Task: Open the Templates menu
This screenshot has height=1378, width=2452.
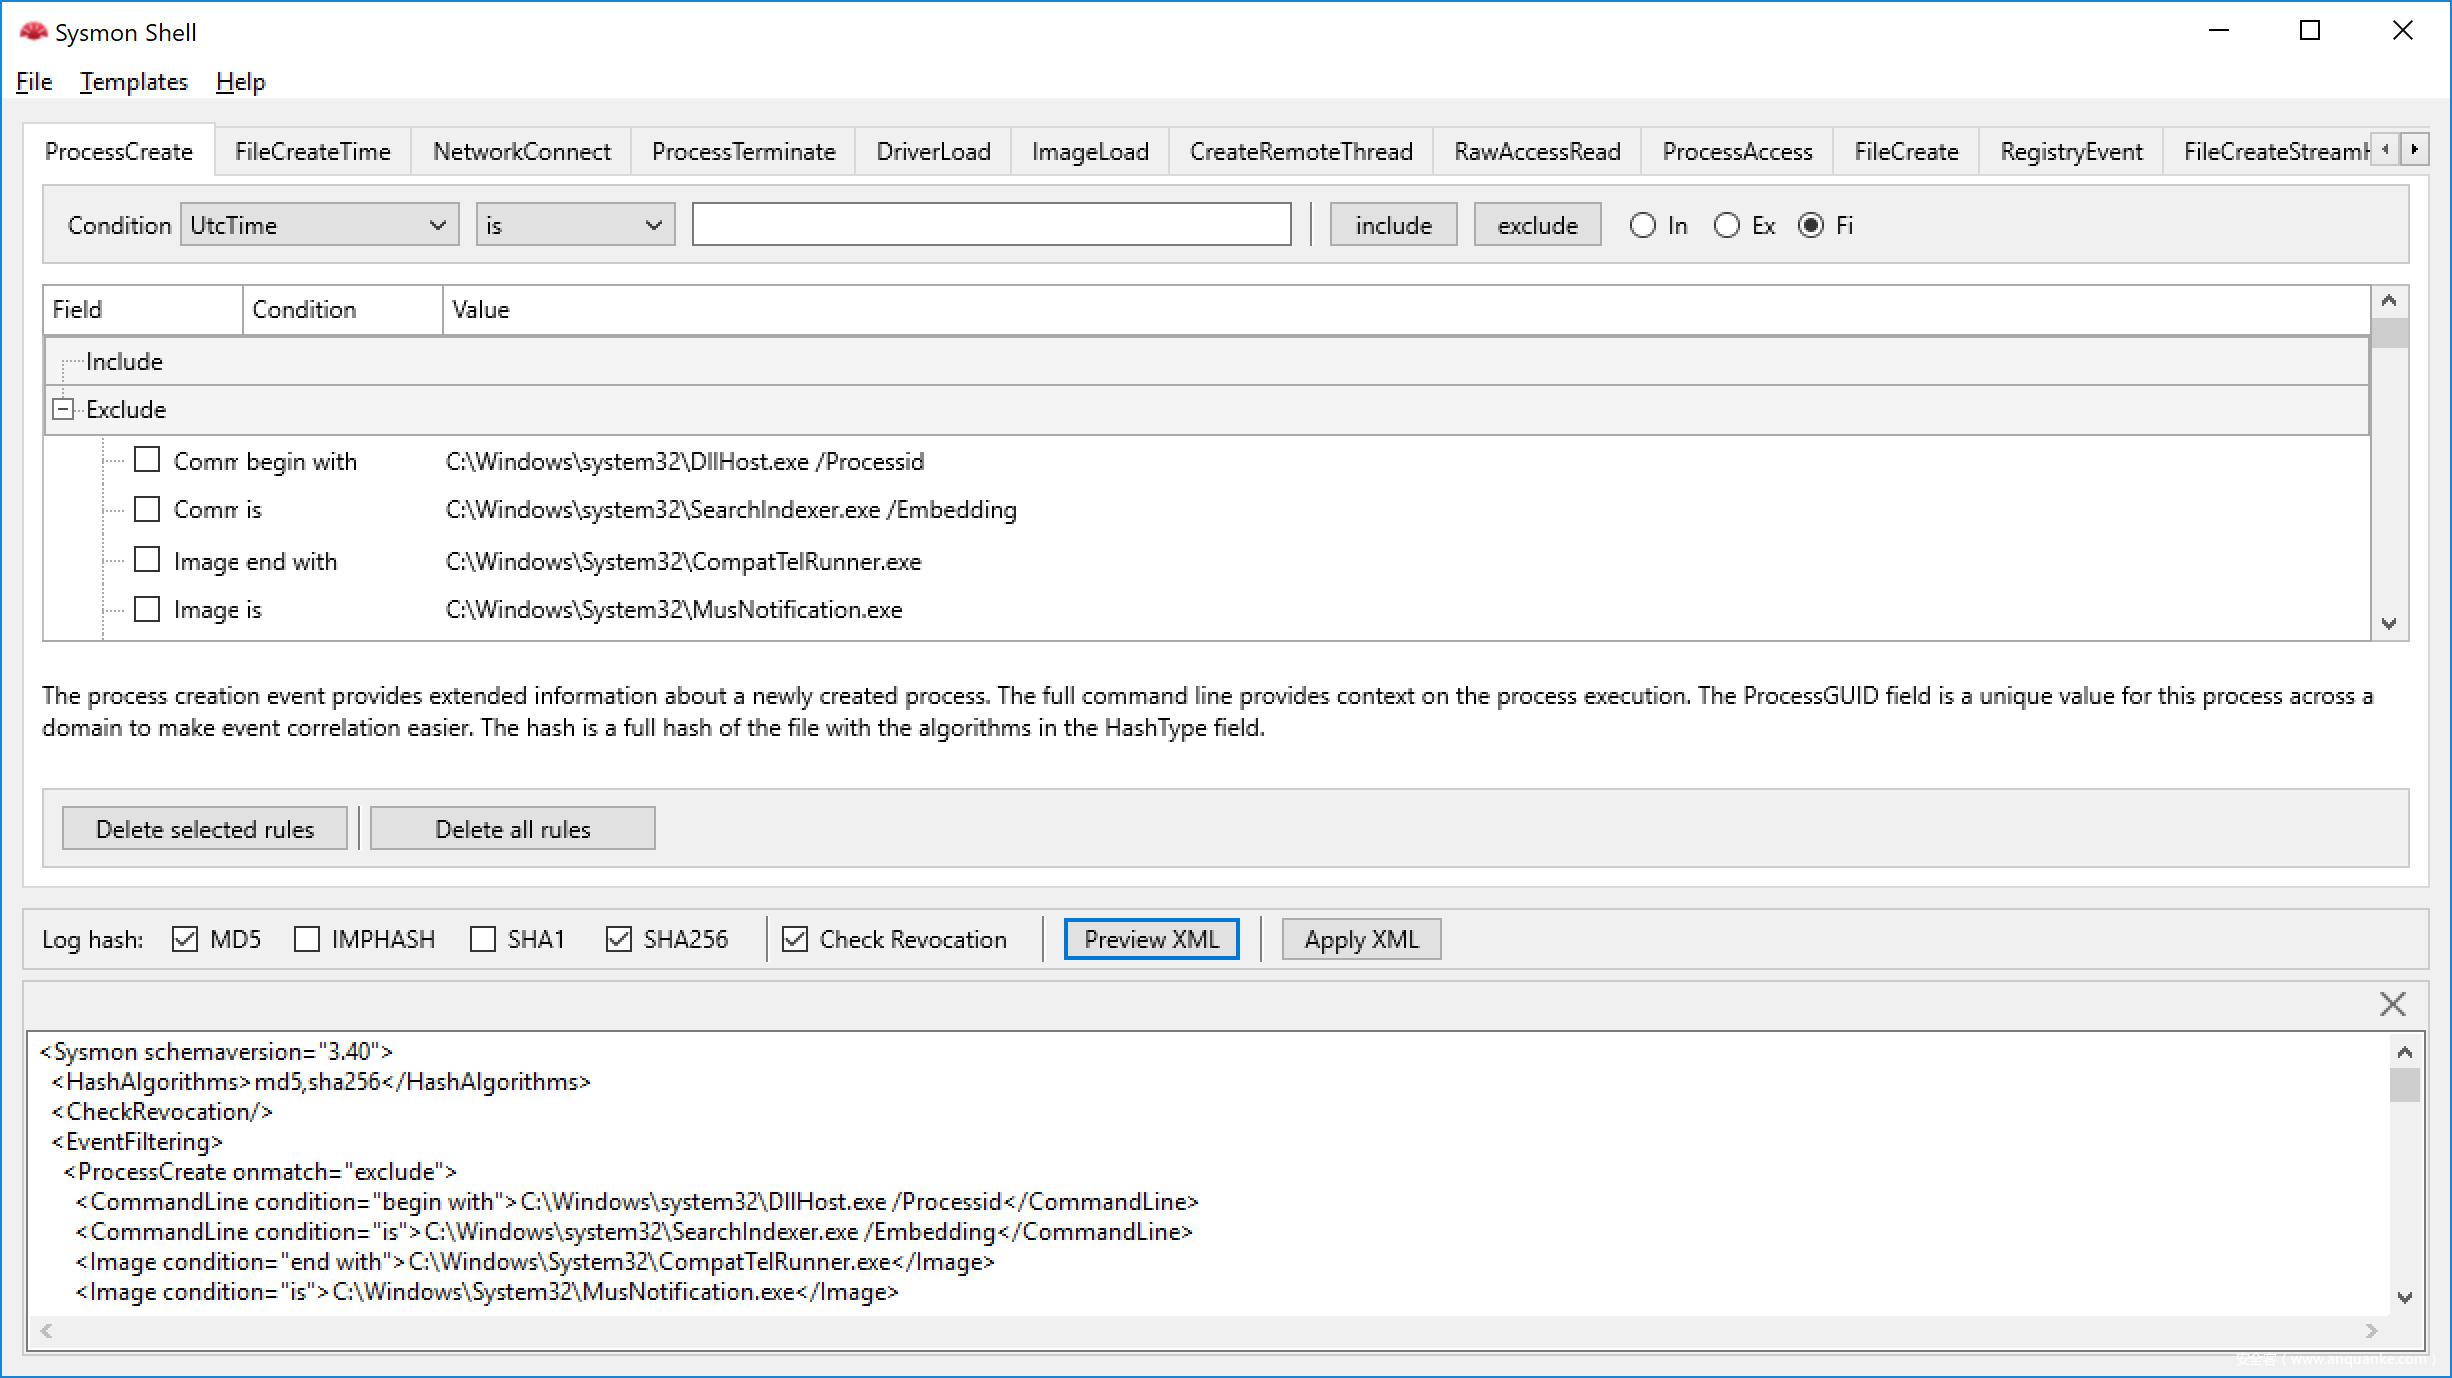Action: pos(134,82)
